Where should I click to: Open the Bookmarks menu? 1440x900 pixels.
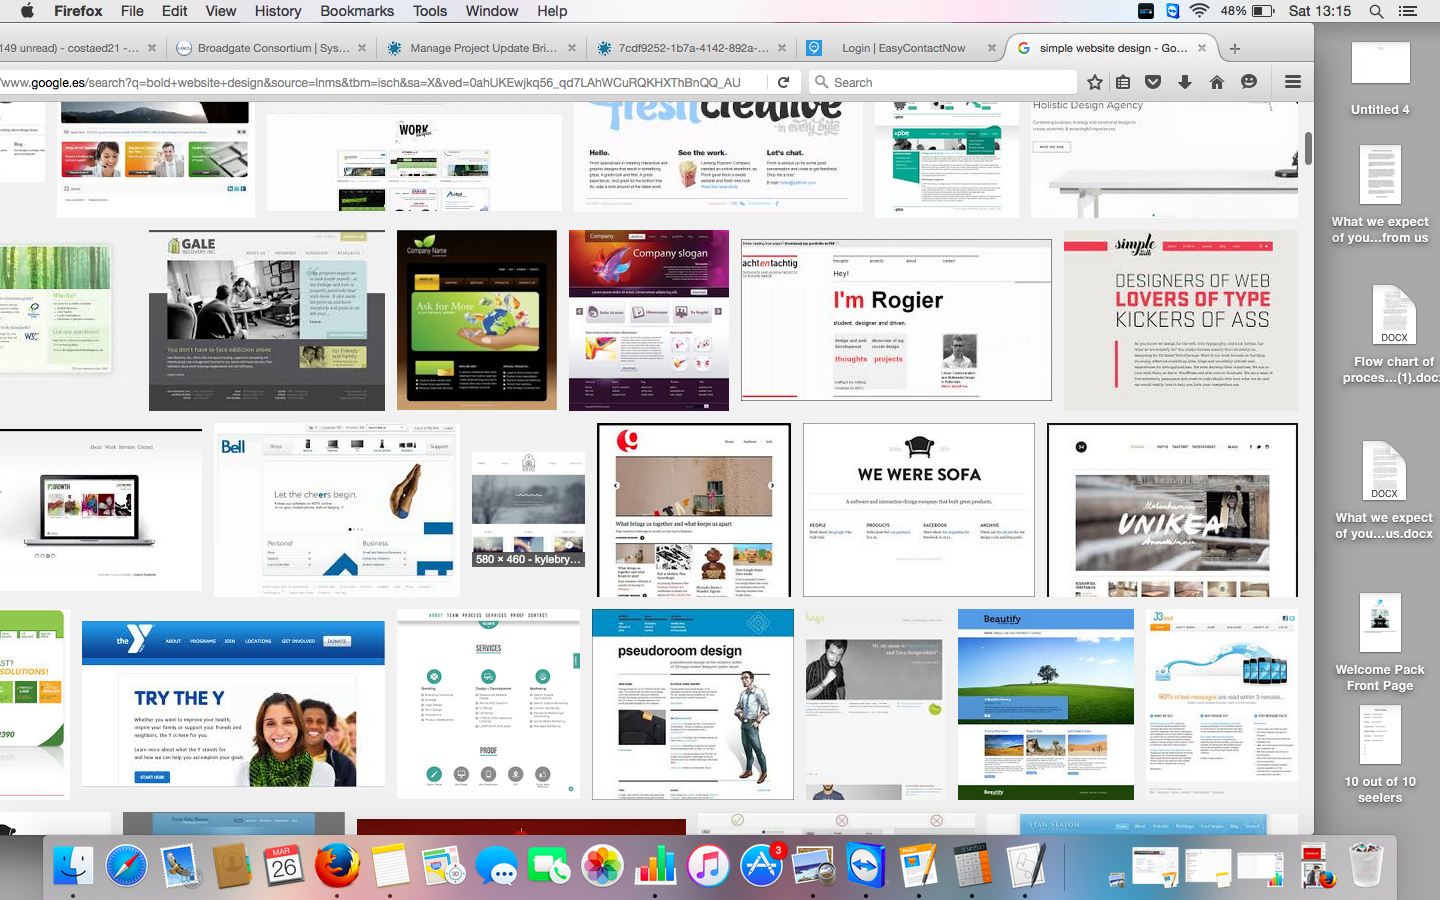(357, 11)
